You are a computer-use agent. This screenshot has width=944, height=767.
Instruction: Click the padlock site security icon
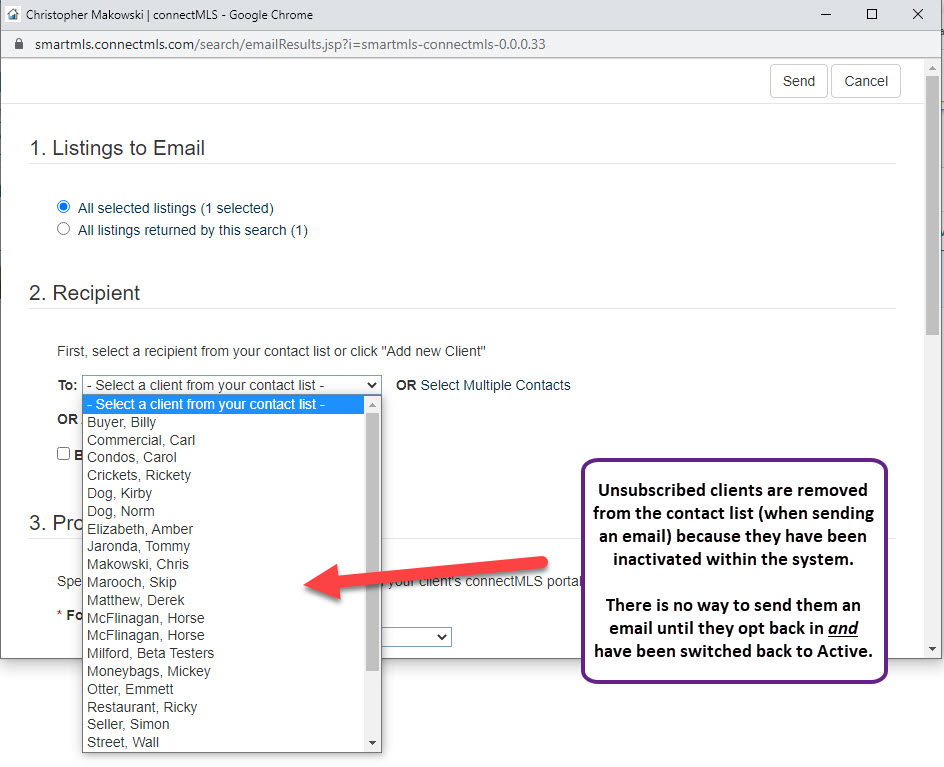coord(19,45)
